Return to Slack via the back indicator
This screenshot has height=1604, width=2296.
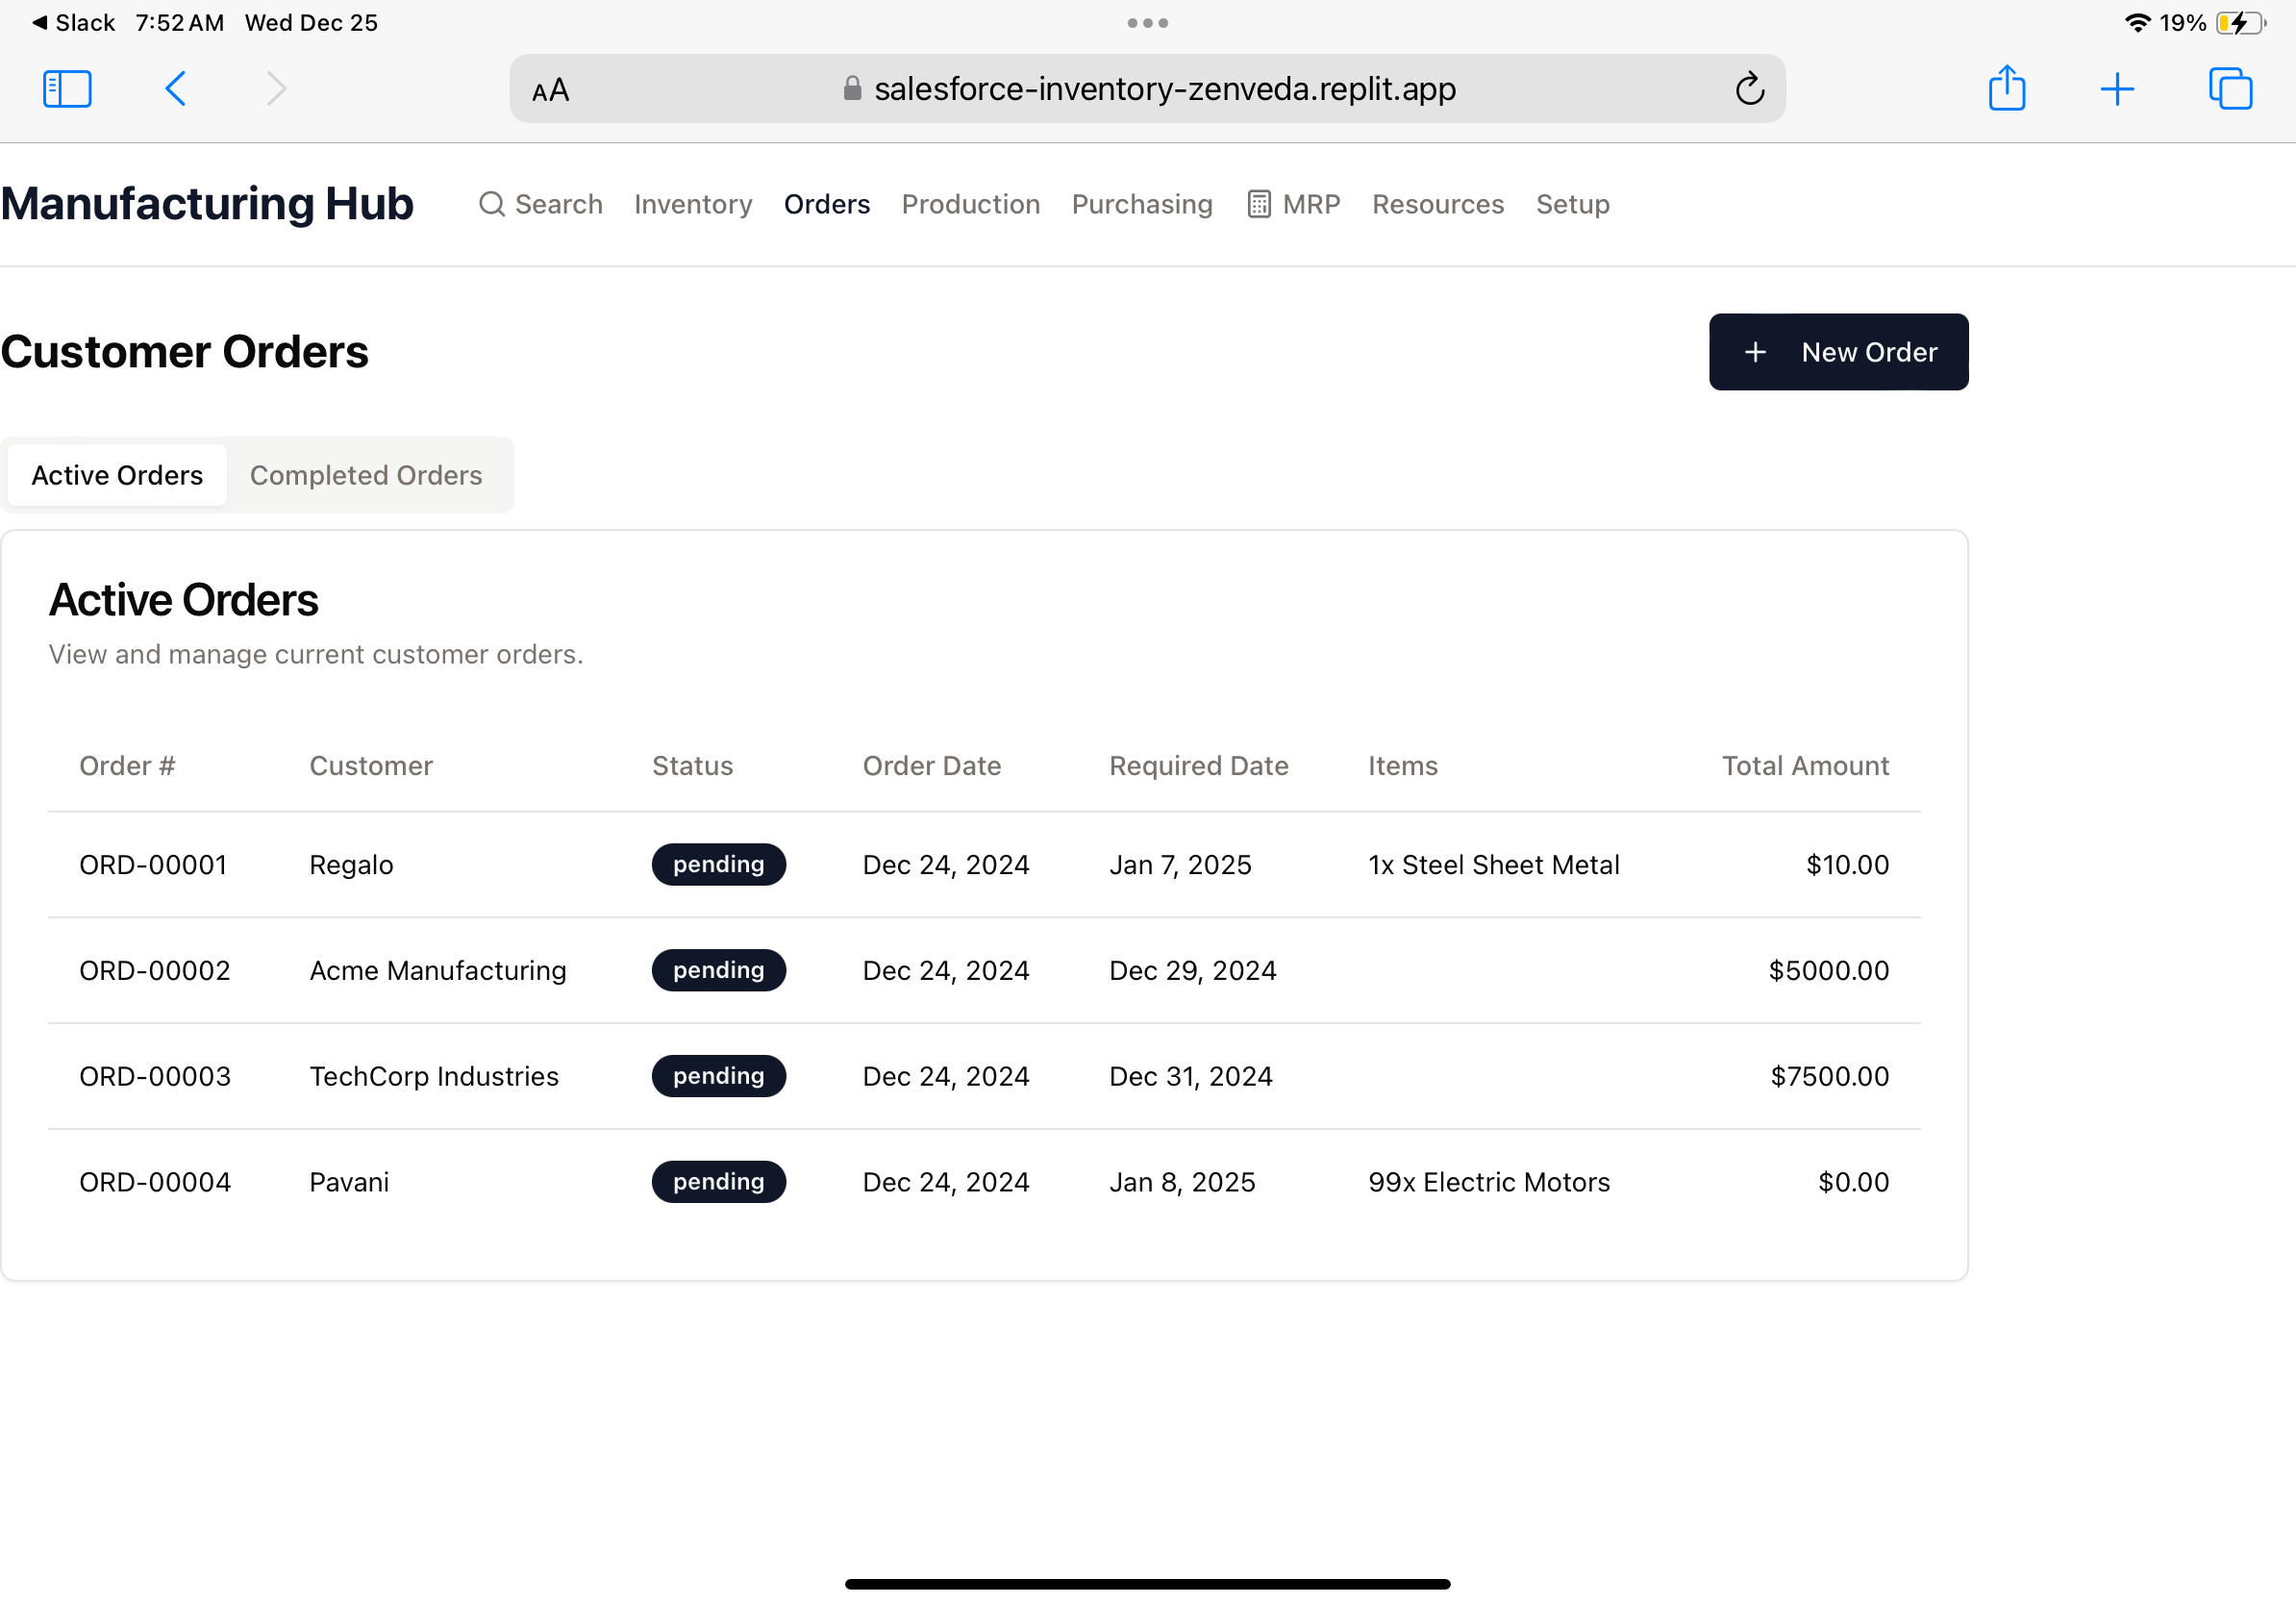tap(73, 23)
